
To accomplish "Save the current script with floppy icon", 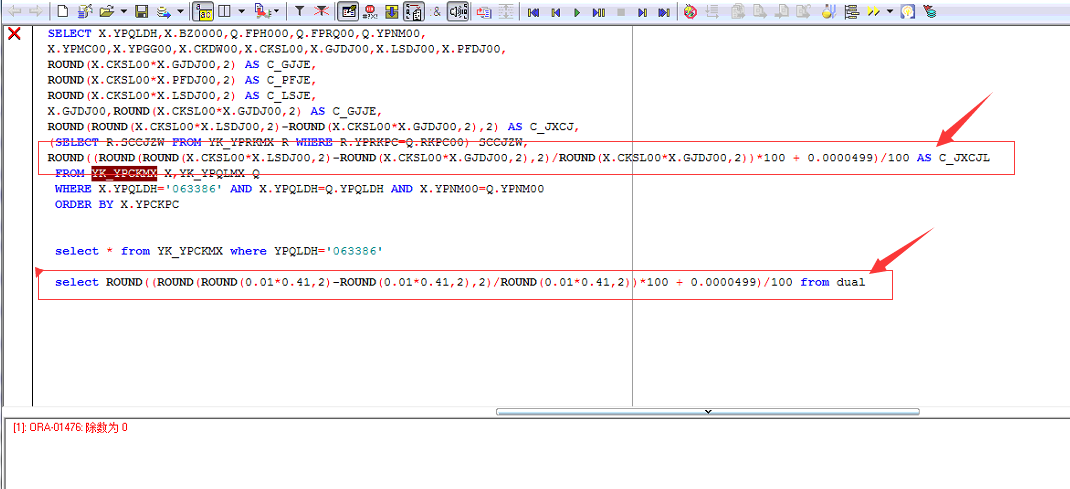I will click(x=142, y=11).
